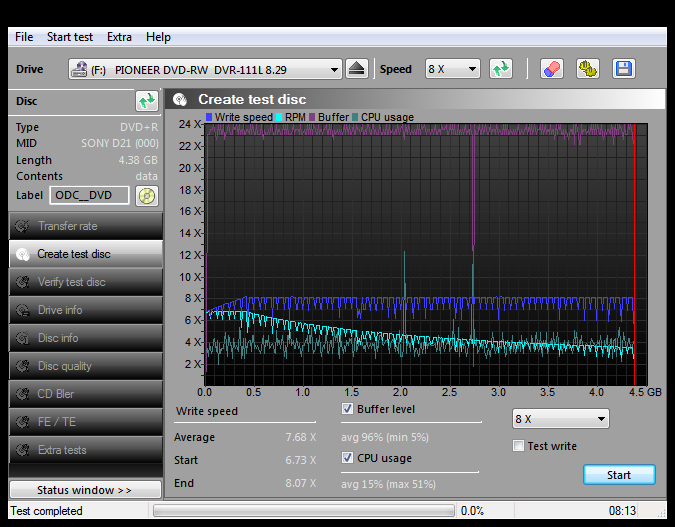This screenshot has height=527, width=675.
Task: Switch to CD Bler tab
Action: pyautogui.click(x=86, y=394)
